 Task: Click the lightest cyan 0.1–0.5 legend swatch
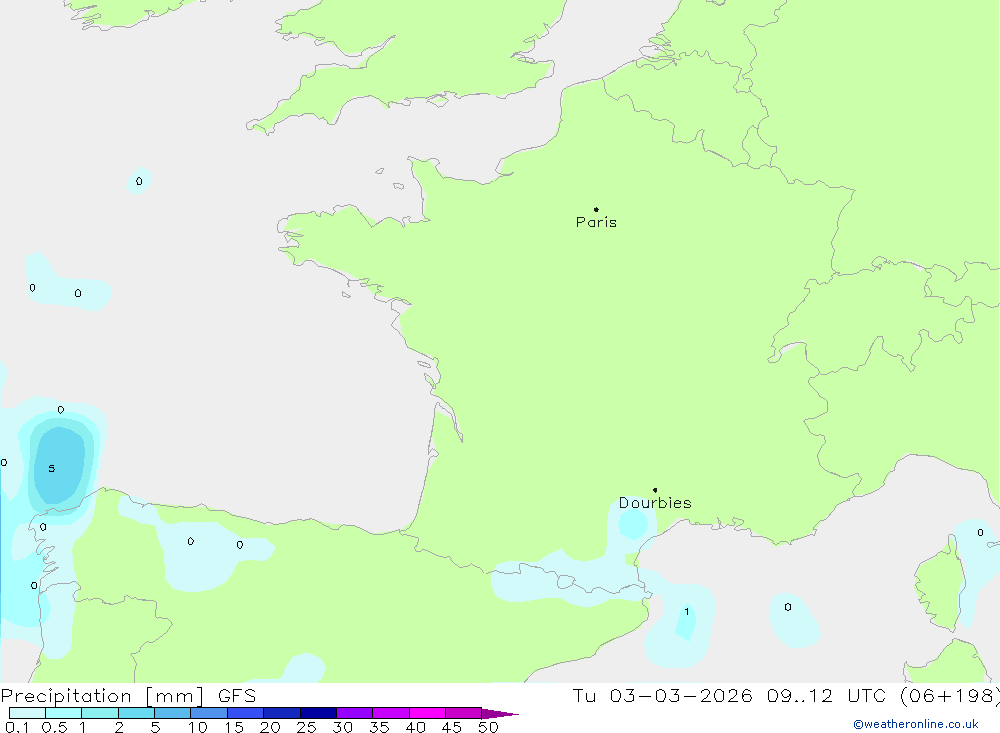tap(27, 713)
